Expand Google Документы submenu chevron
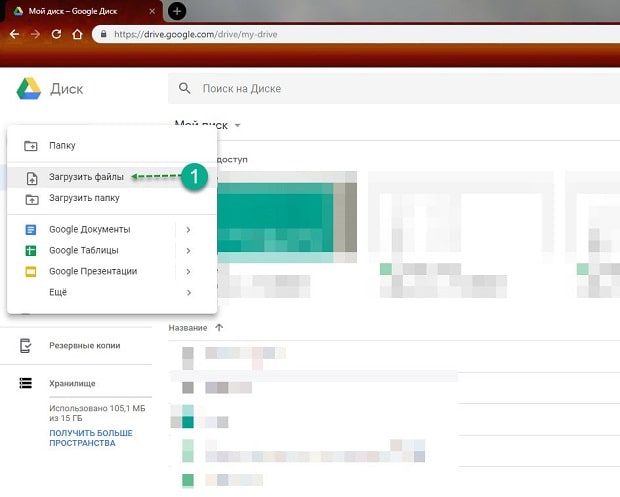This screenshot has height=497, width=620. (189, 230)
